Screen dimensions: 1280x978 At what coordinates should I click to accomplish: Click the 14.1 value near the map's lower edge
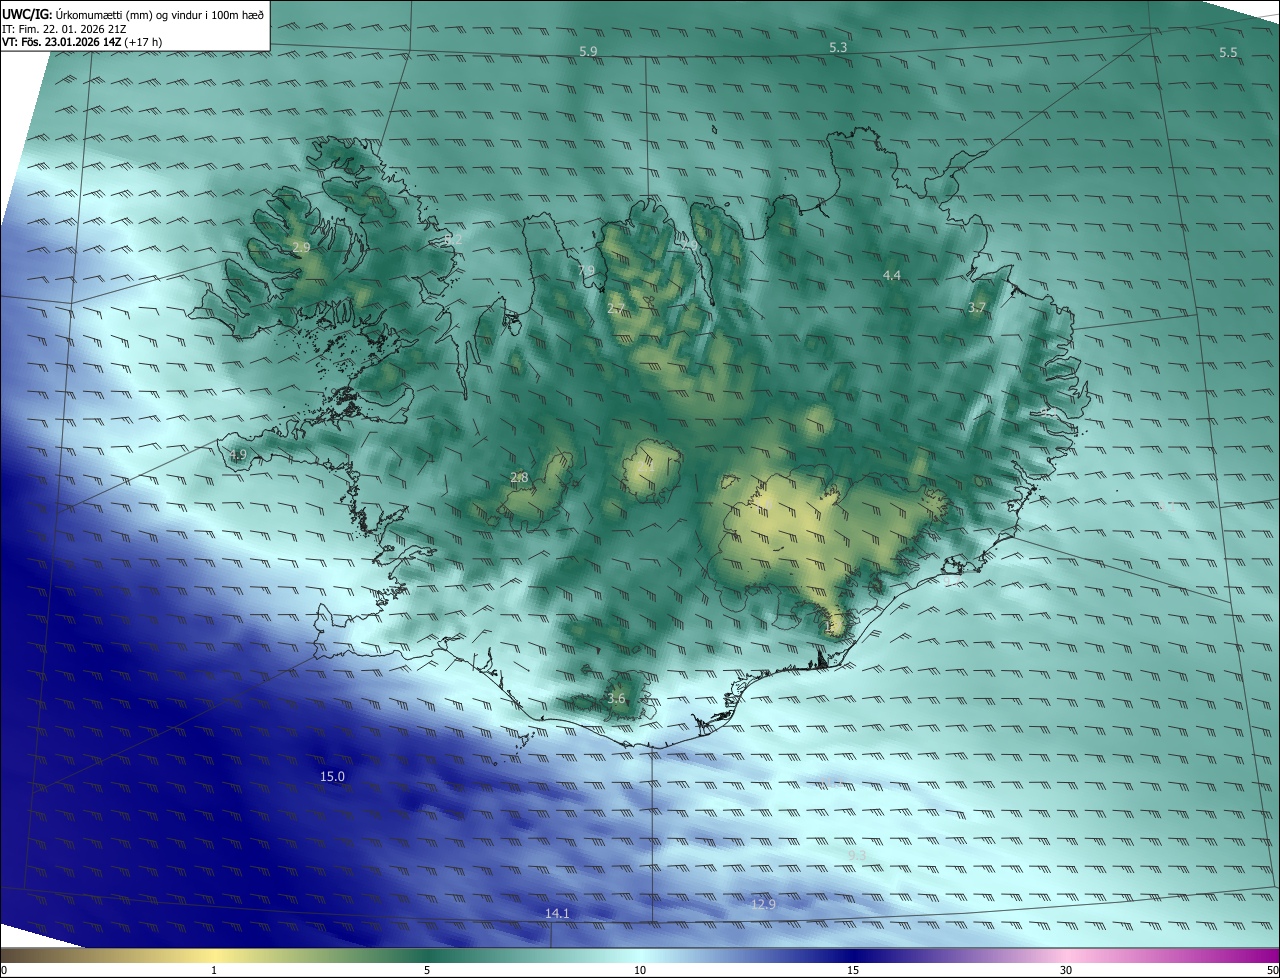(x=557, y=914)
